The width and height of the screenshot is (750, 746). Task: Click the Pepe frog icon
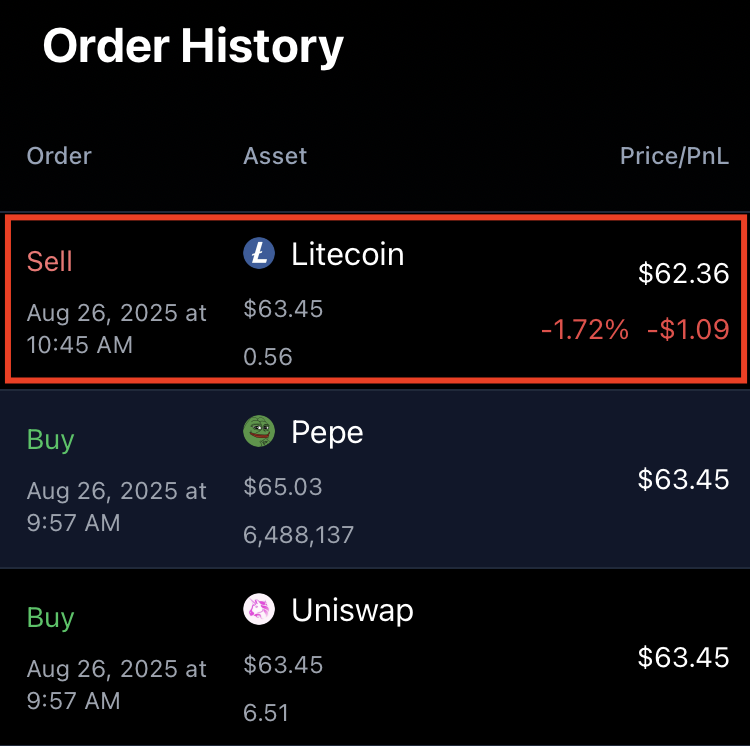(259, 431)
